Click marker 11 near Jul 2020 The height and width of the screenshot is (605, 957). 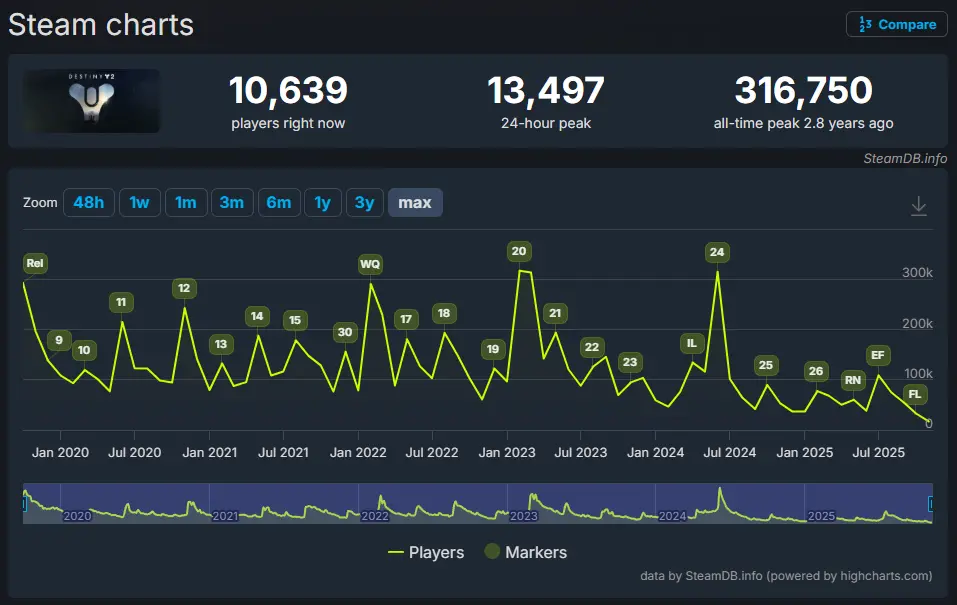coord(121,302)
